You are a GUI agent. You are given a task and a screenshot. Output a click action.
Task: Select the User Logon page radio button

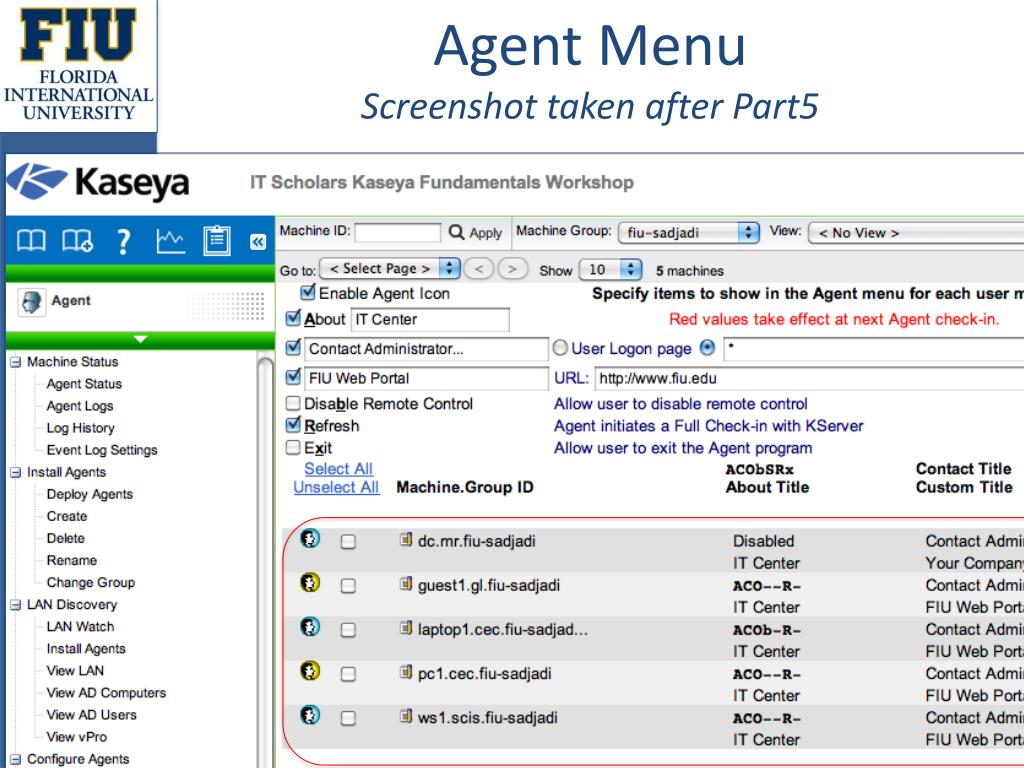(560, 348)
